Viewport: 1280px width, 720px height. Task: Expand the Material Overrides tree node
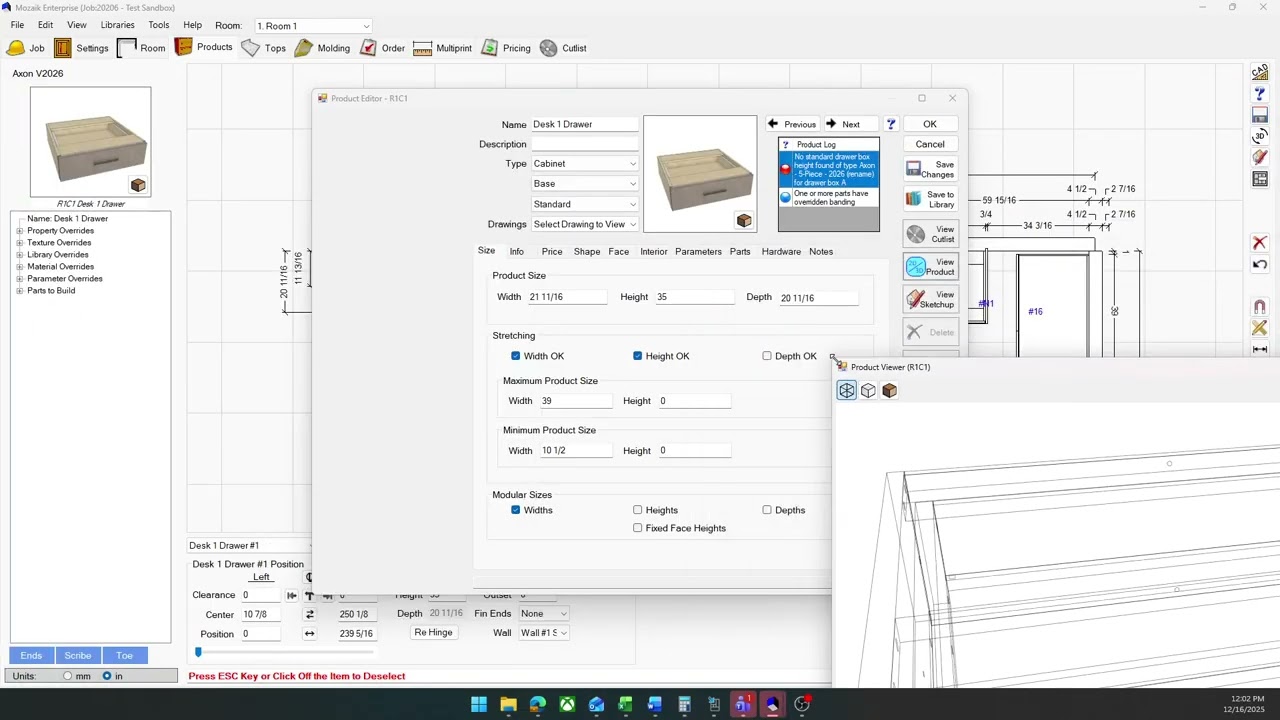coord(19,267)
